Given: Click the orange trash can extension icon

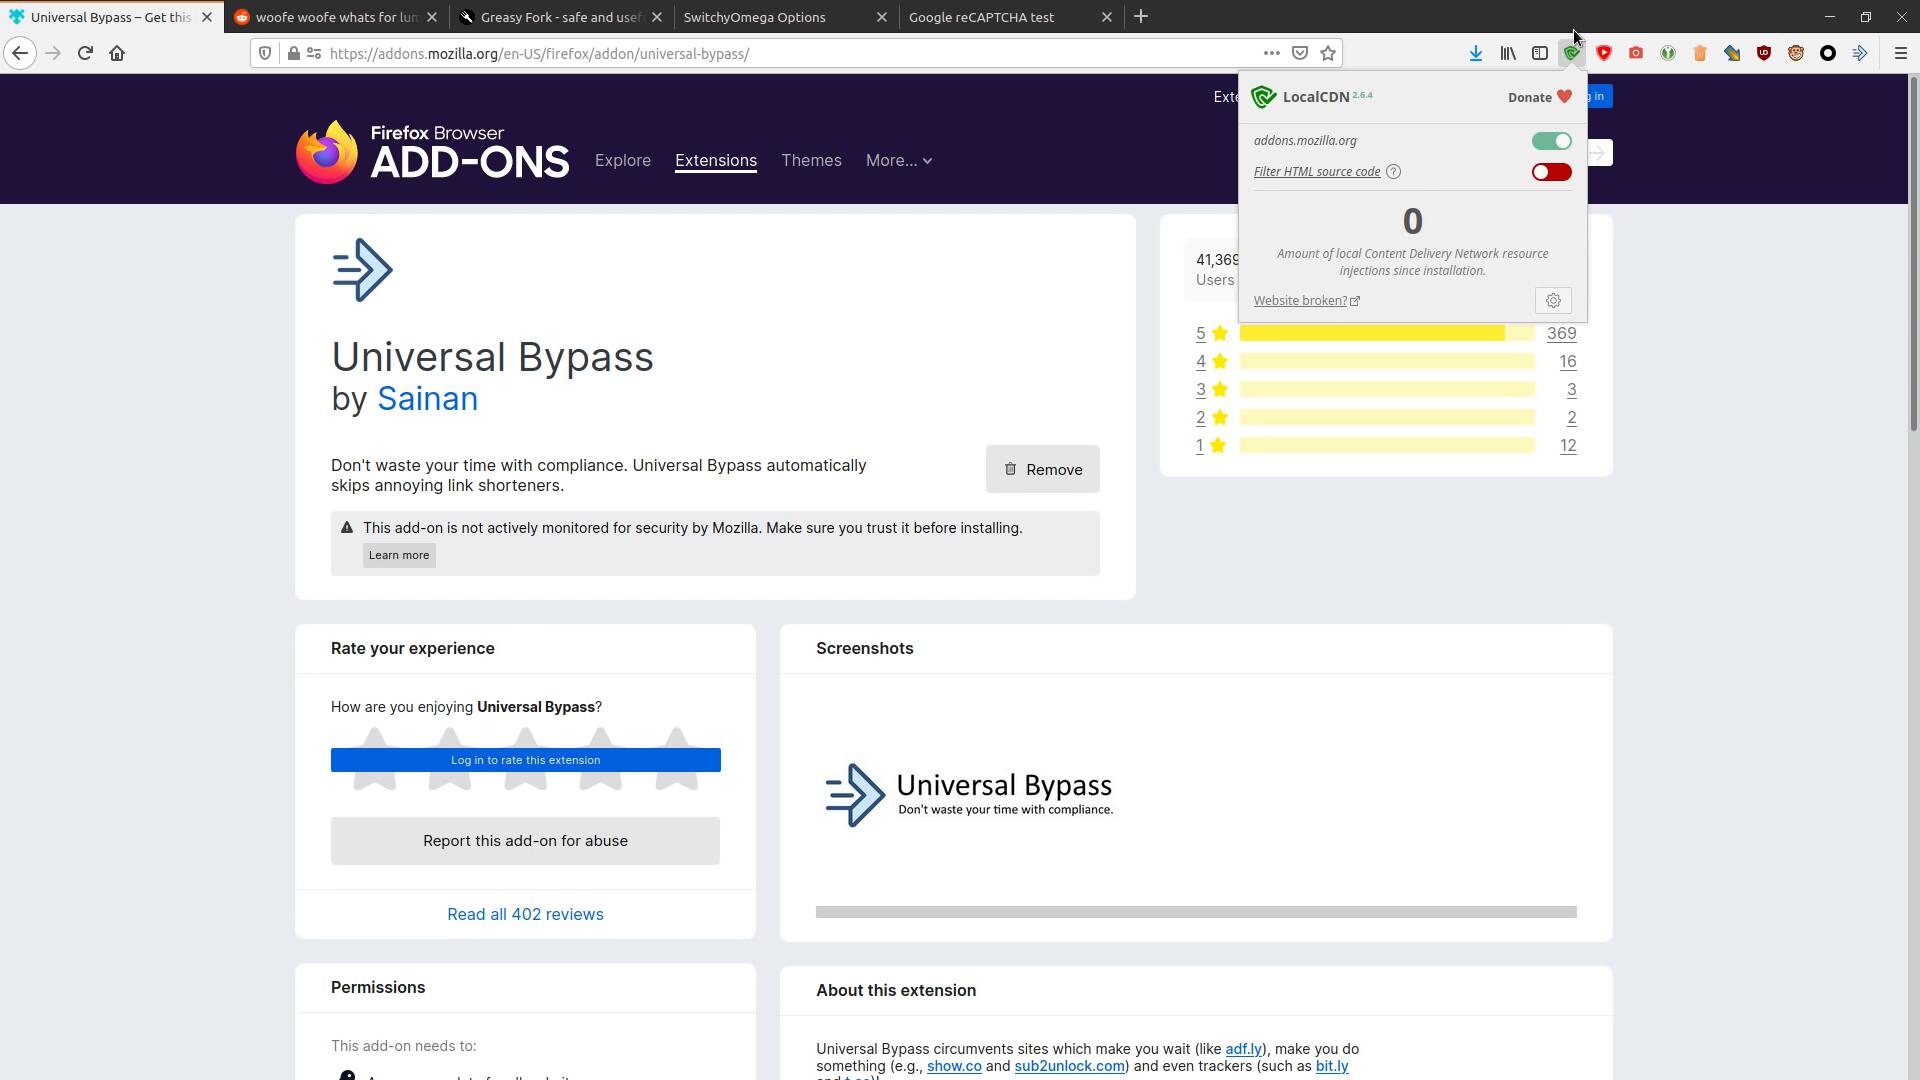Looking at the screenshot, I should [x=1700, y=53].
